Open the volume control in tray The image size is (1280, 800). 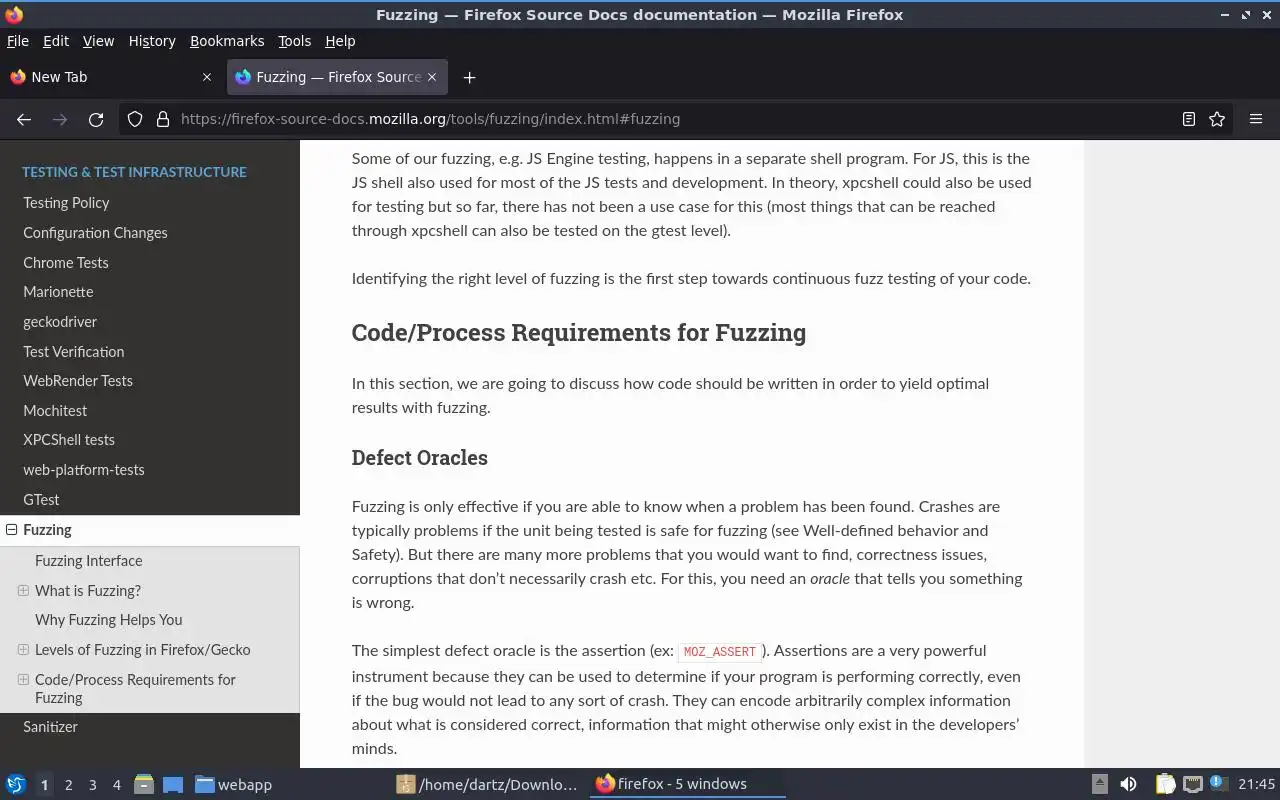1128,784
